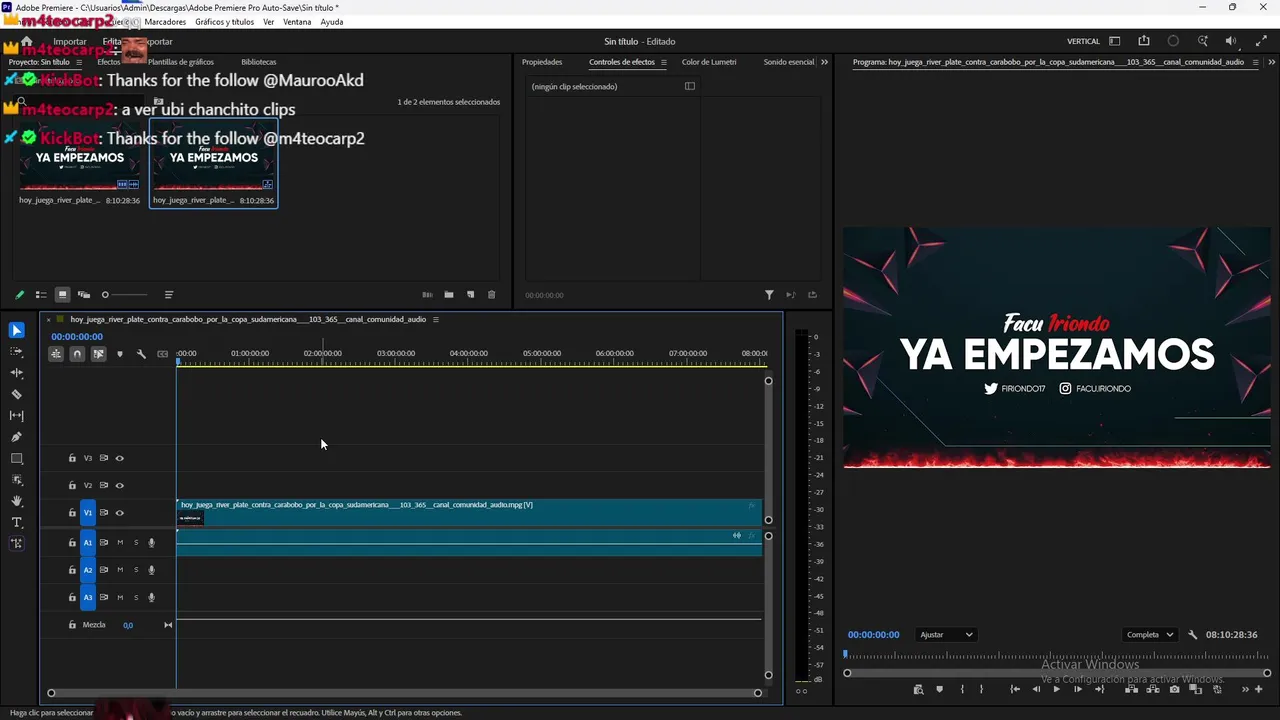Click the New Bin folder icon
The height and width of the screenshot is (720, 1280).
[449, 295]
